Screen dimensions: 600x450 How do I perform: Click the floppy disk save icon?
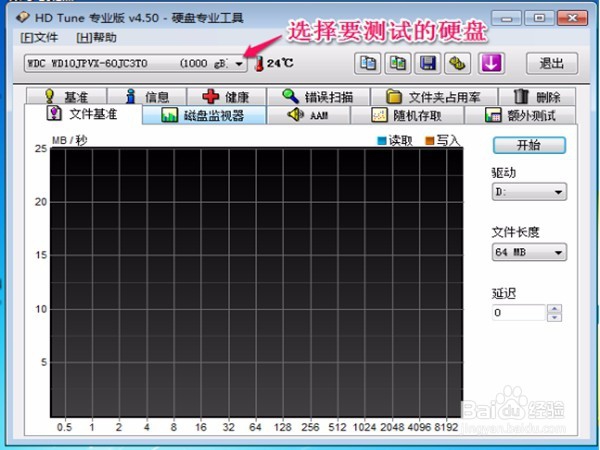point(427,63)
